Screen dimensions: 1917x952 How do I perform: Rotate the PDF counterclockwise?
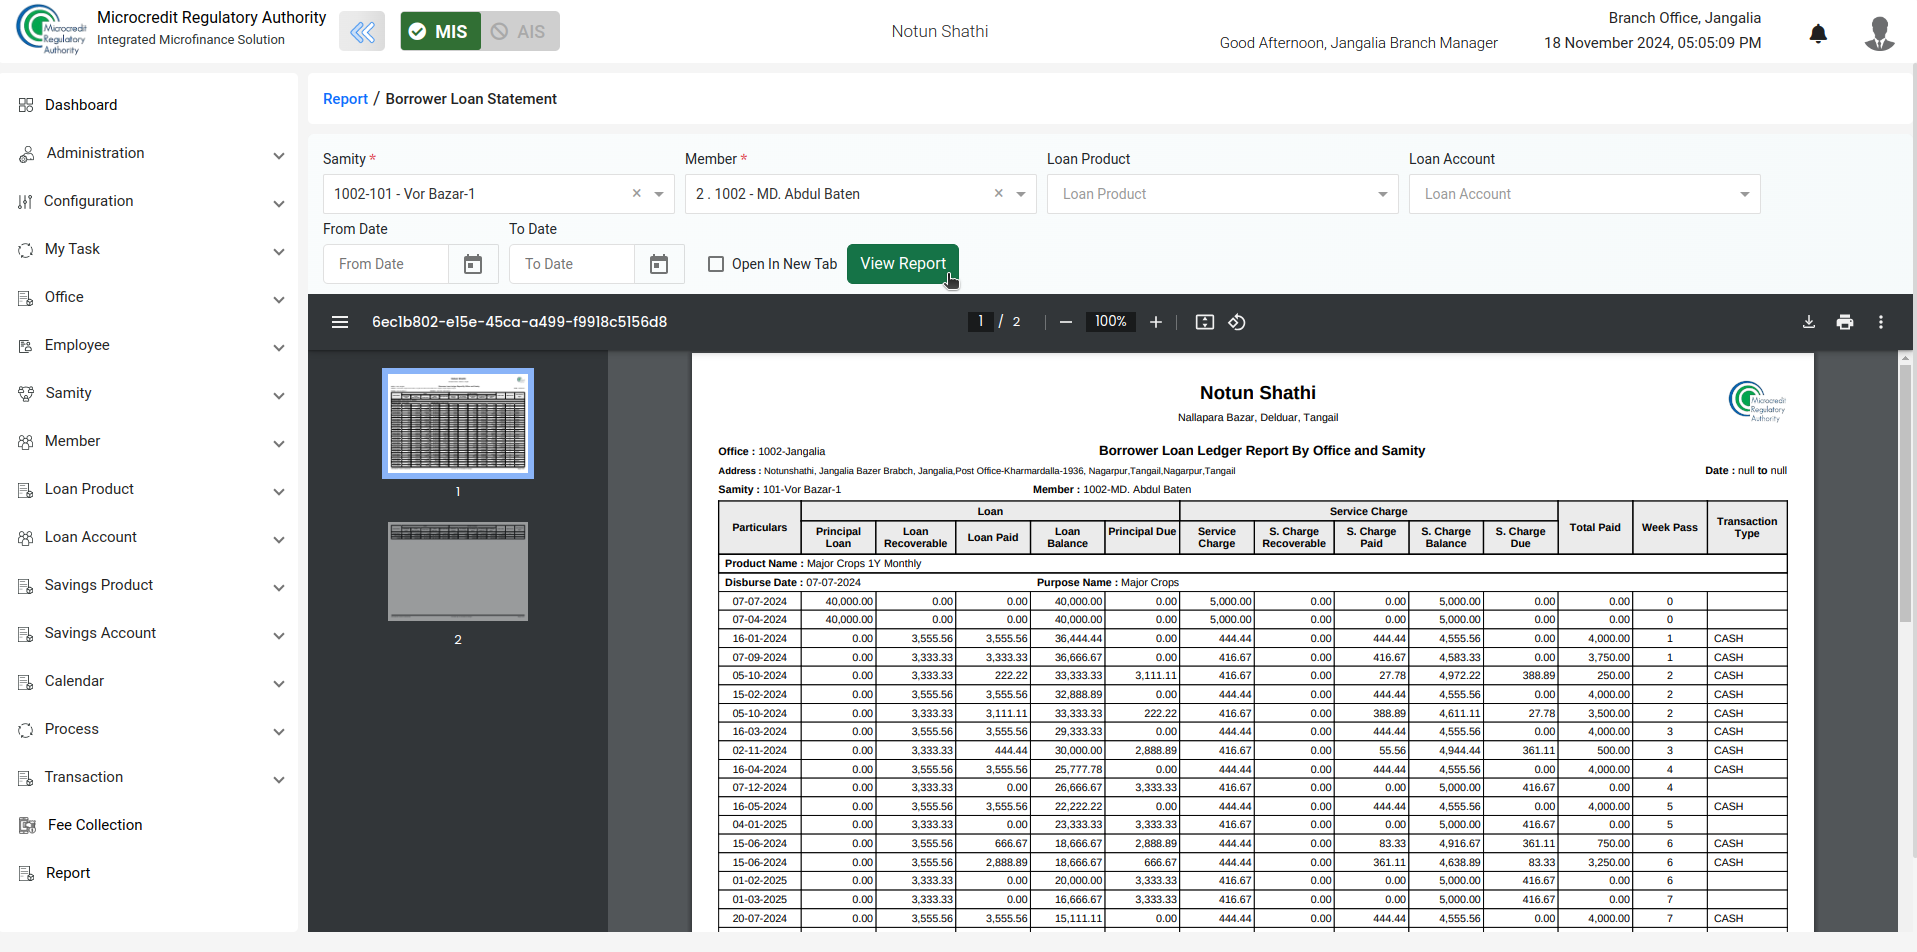pyautogui.click(x=1237, y=322)
